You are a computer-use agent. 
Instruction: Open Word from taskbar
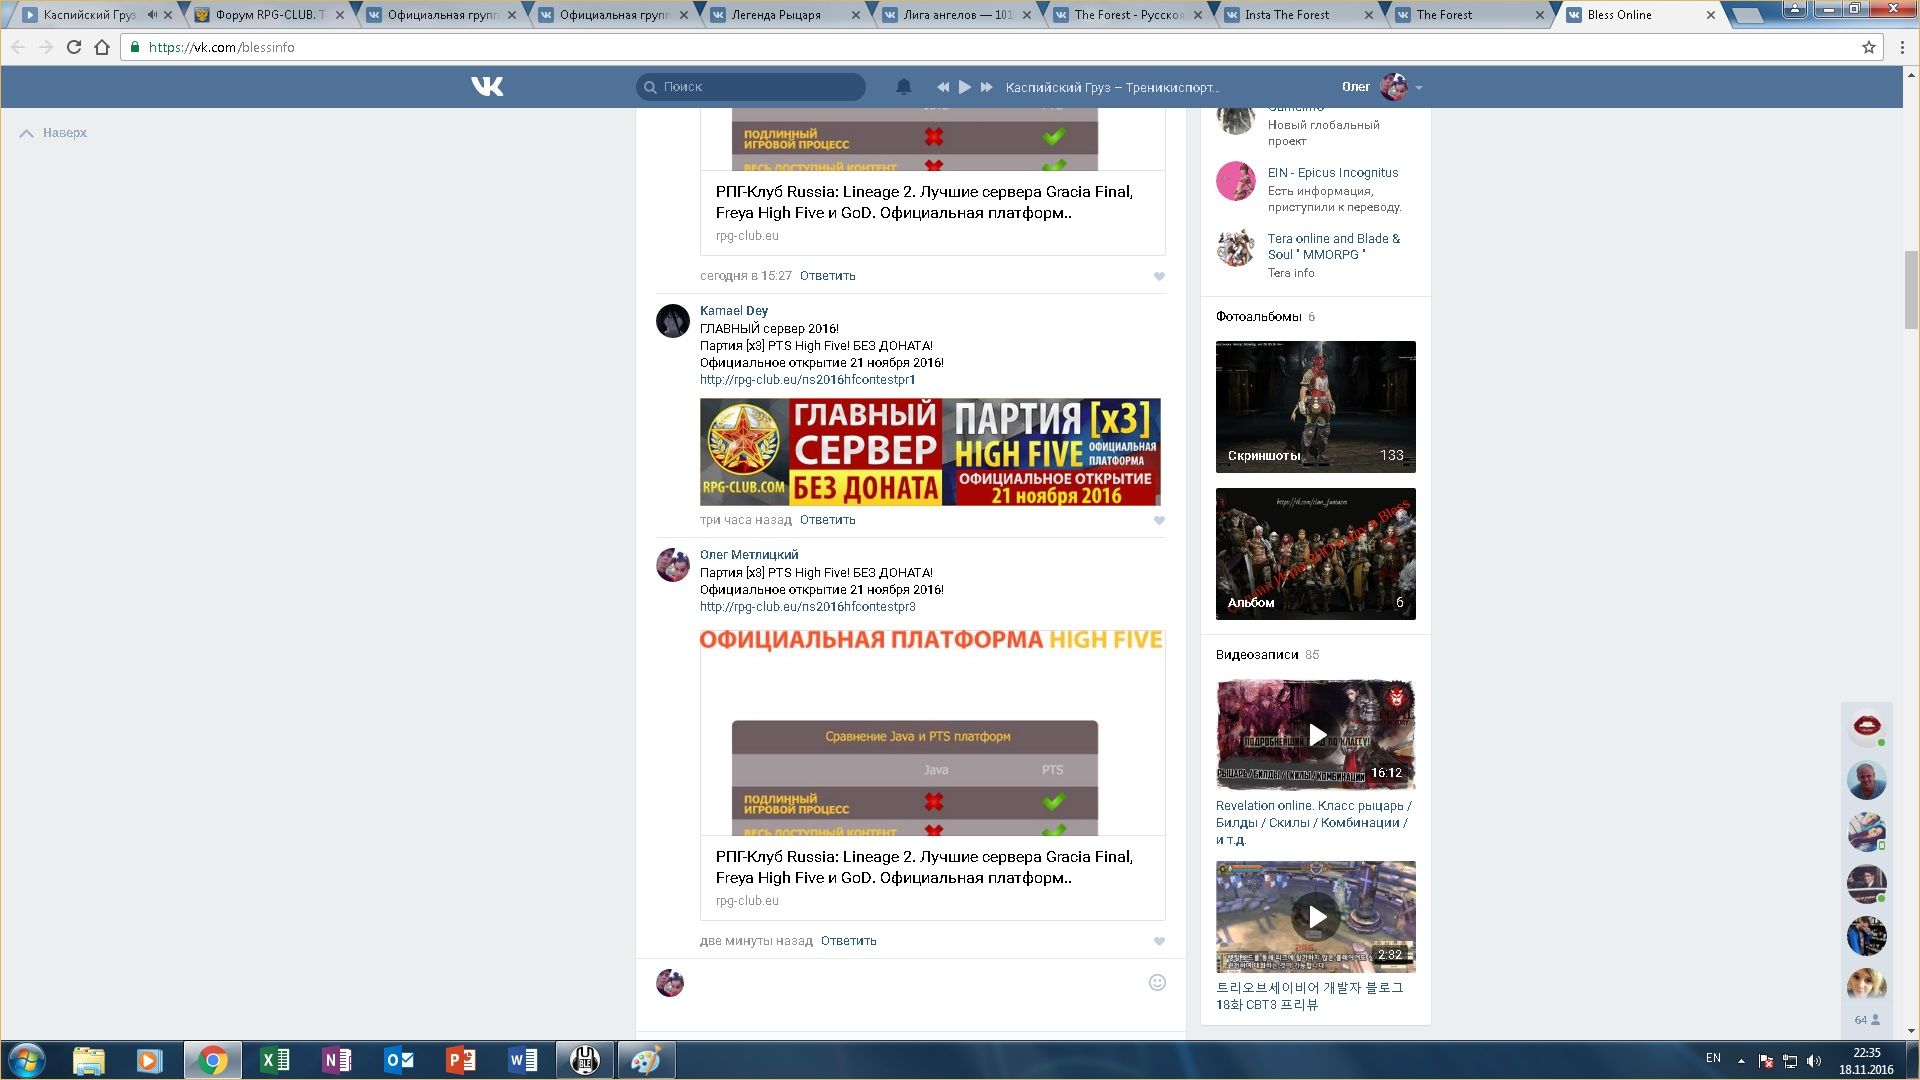tap(523, 1060)
